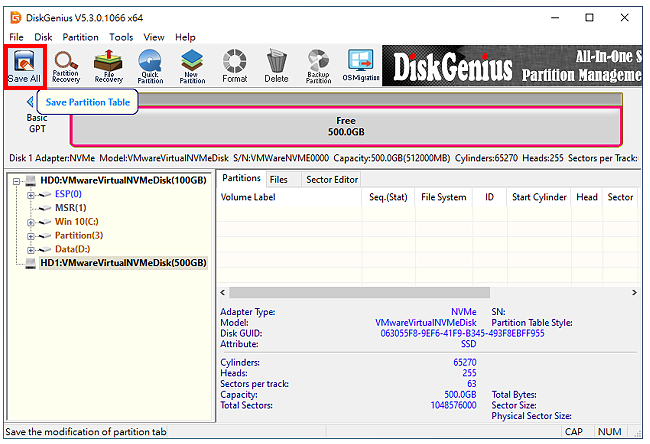Open the Disk menu
650x444 pixels.
coord(43,37)
